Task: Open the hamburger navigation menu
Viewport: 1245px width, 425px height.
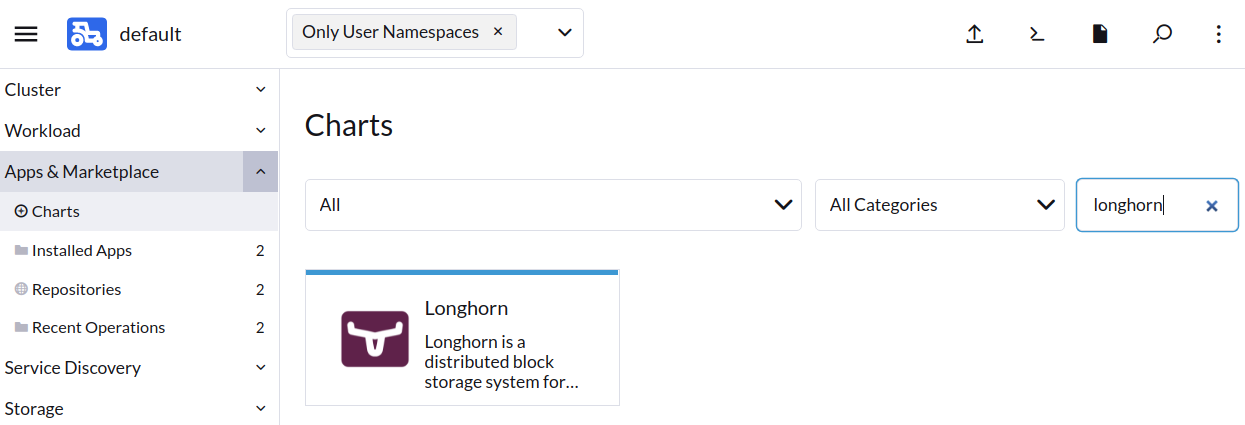Action: tap(26, 34)
